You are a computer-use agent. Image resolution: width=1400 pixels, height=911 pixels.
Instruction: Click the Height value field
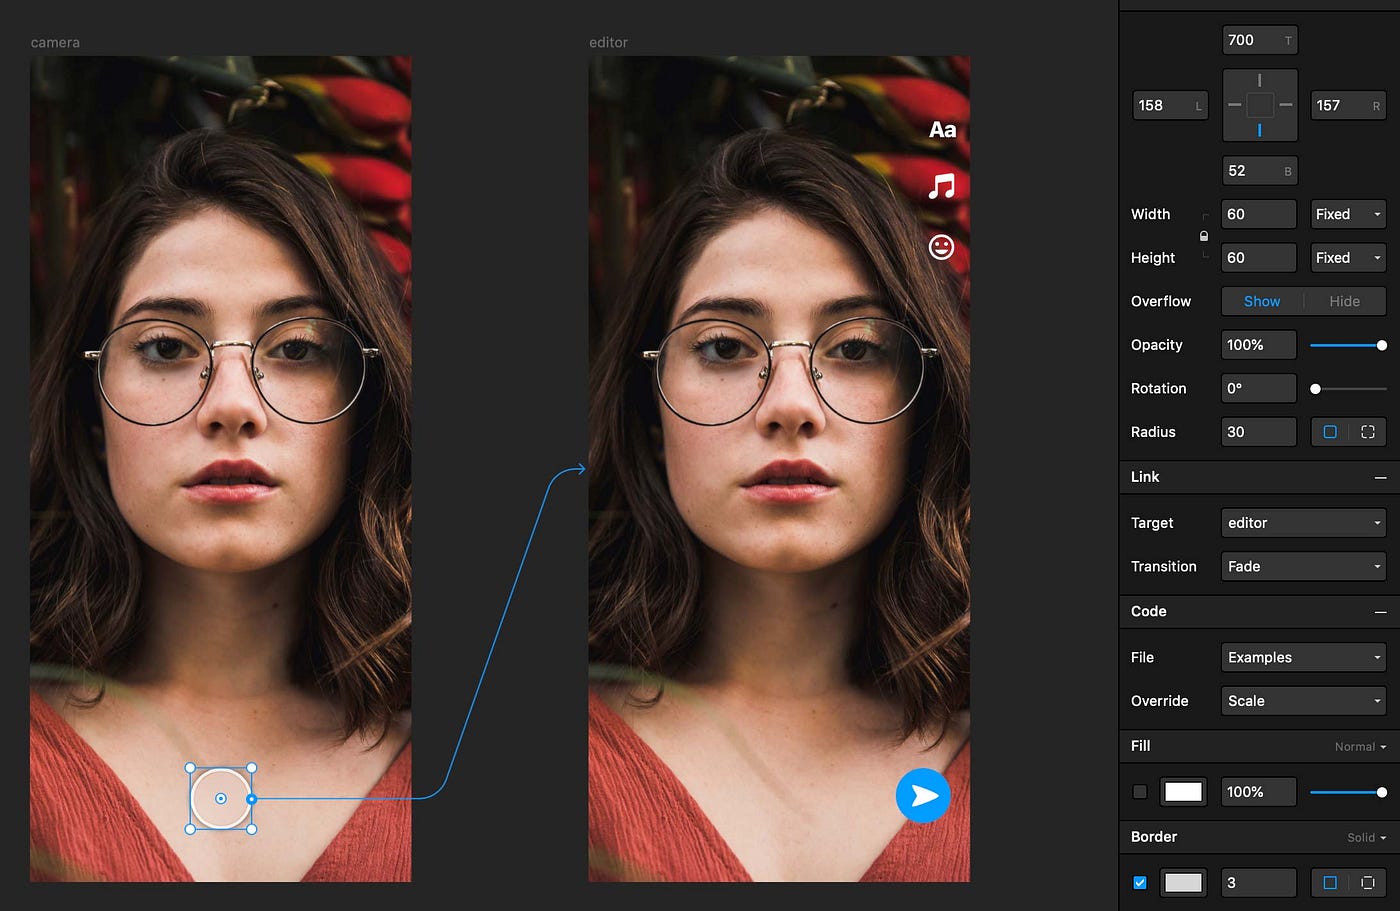(x=1259, y=258)
